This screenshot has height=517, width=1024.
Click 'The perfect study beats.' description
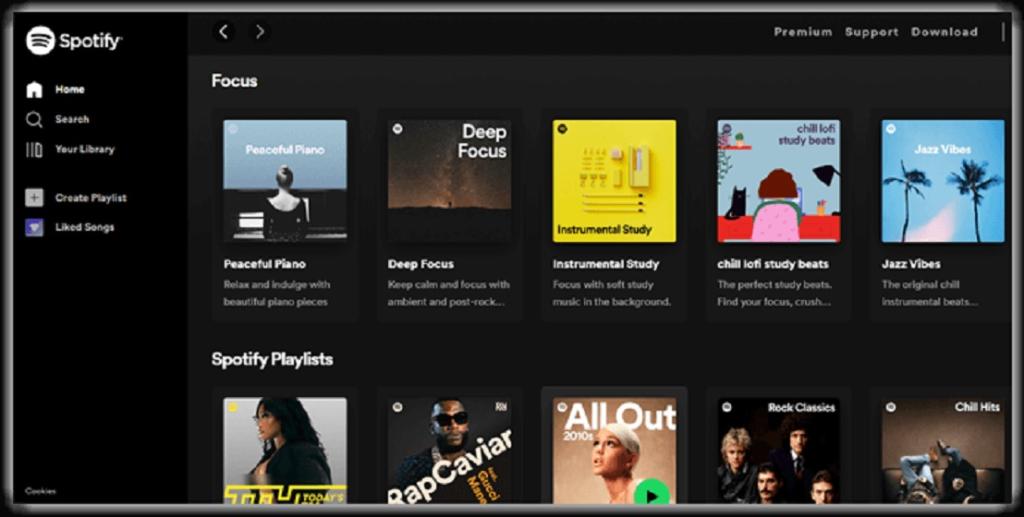point(775,285)
